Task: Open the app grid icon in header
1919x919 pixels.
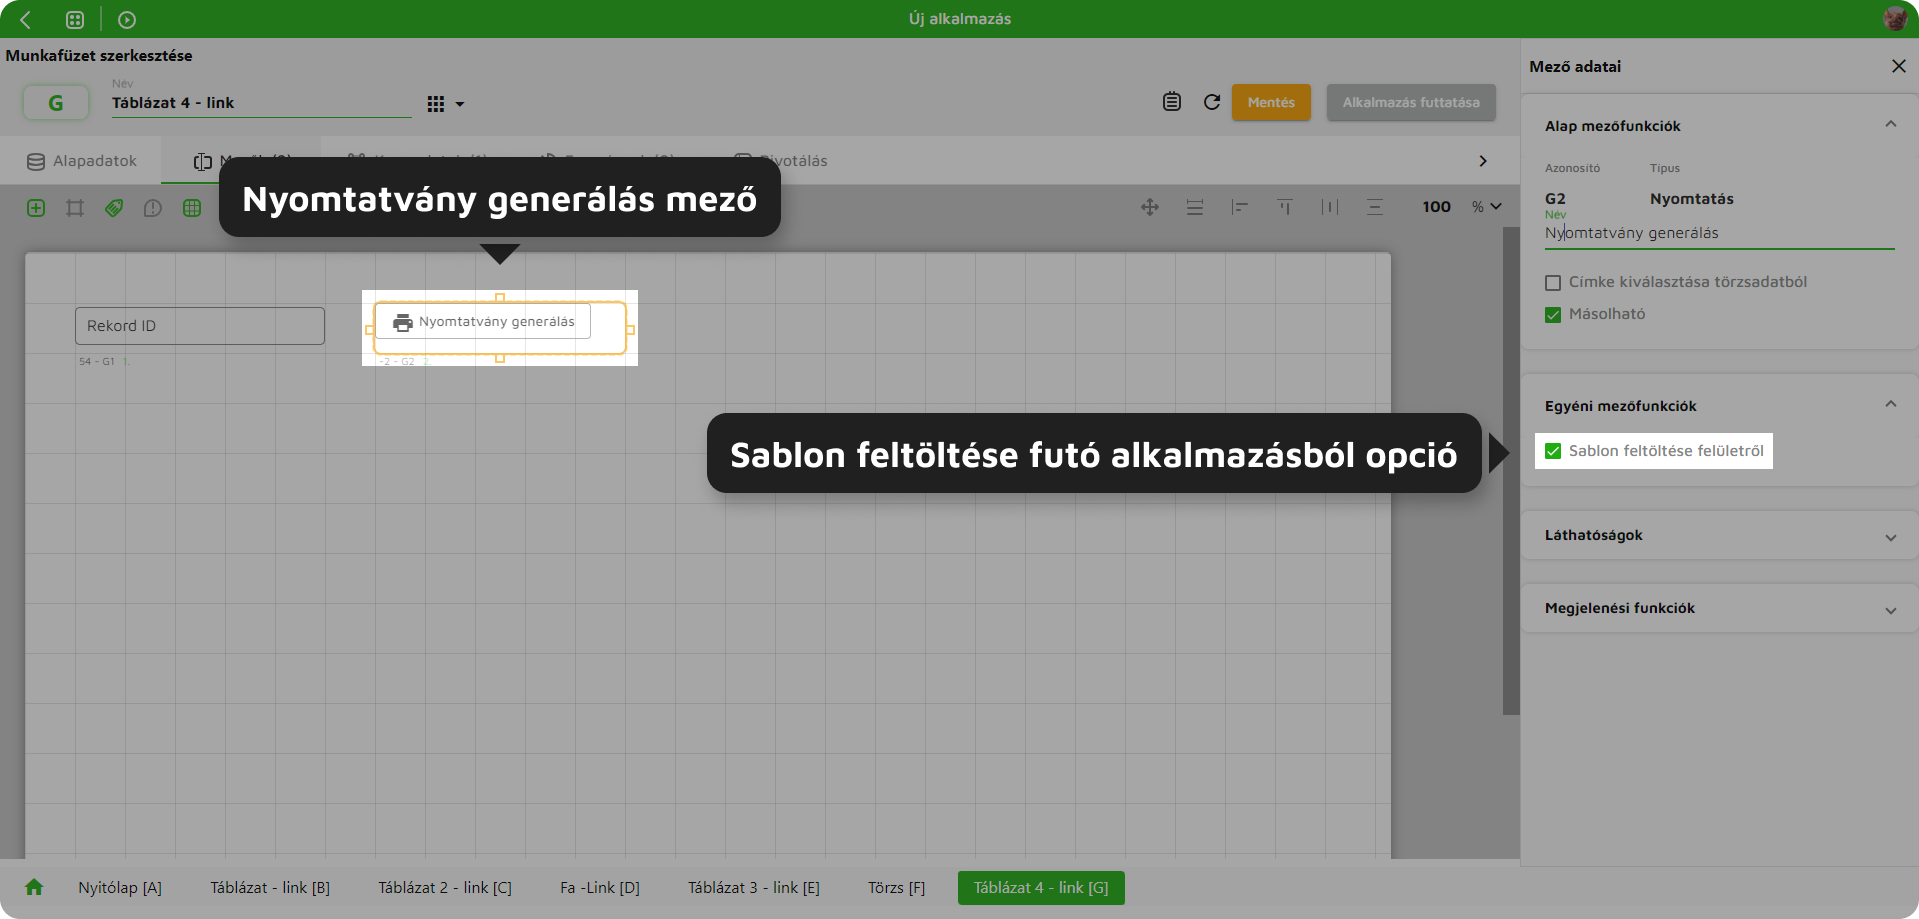Action: [x=75, y=19]
